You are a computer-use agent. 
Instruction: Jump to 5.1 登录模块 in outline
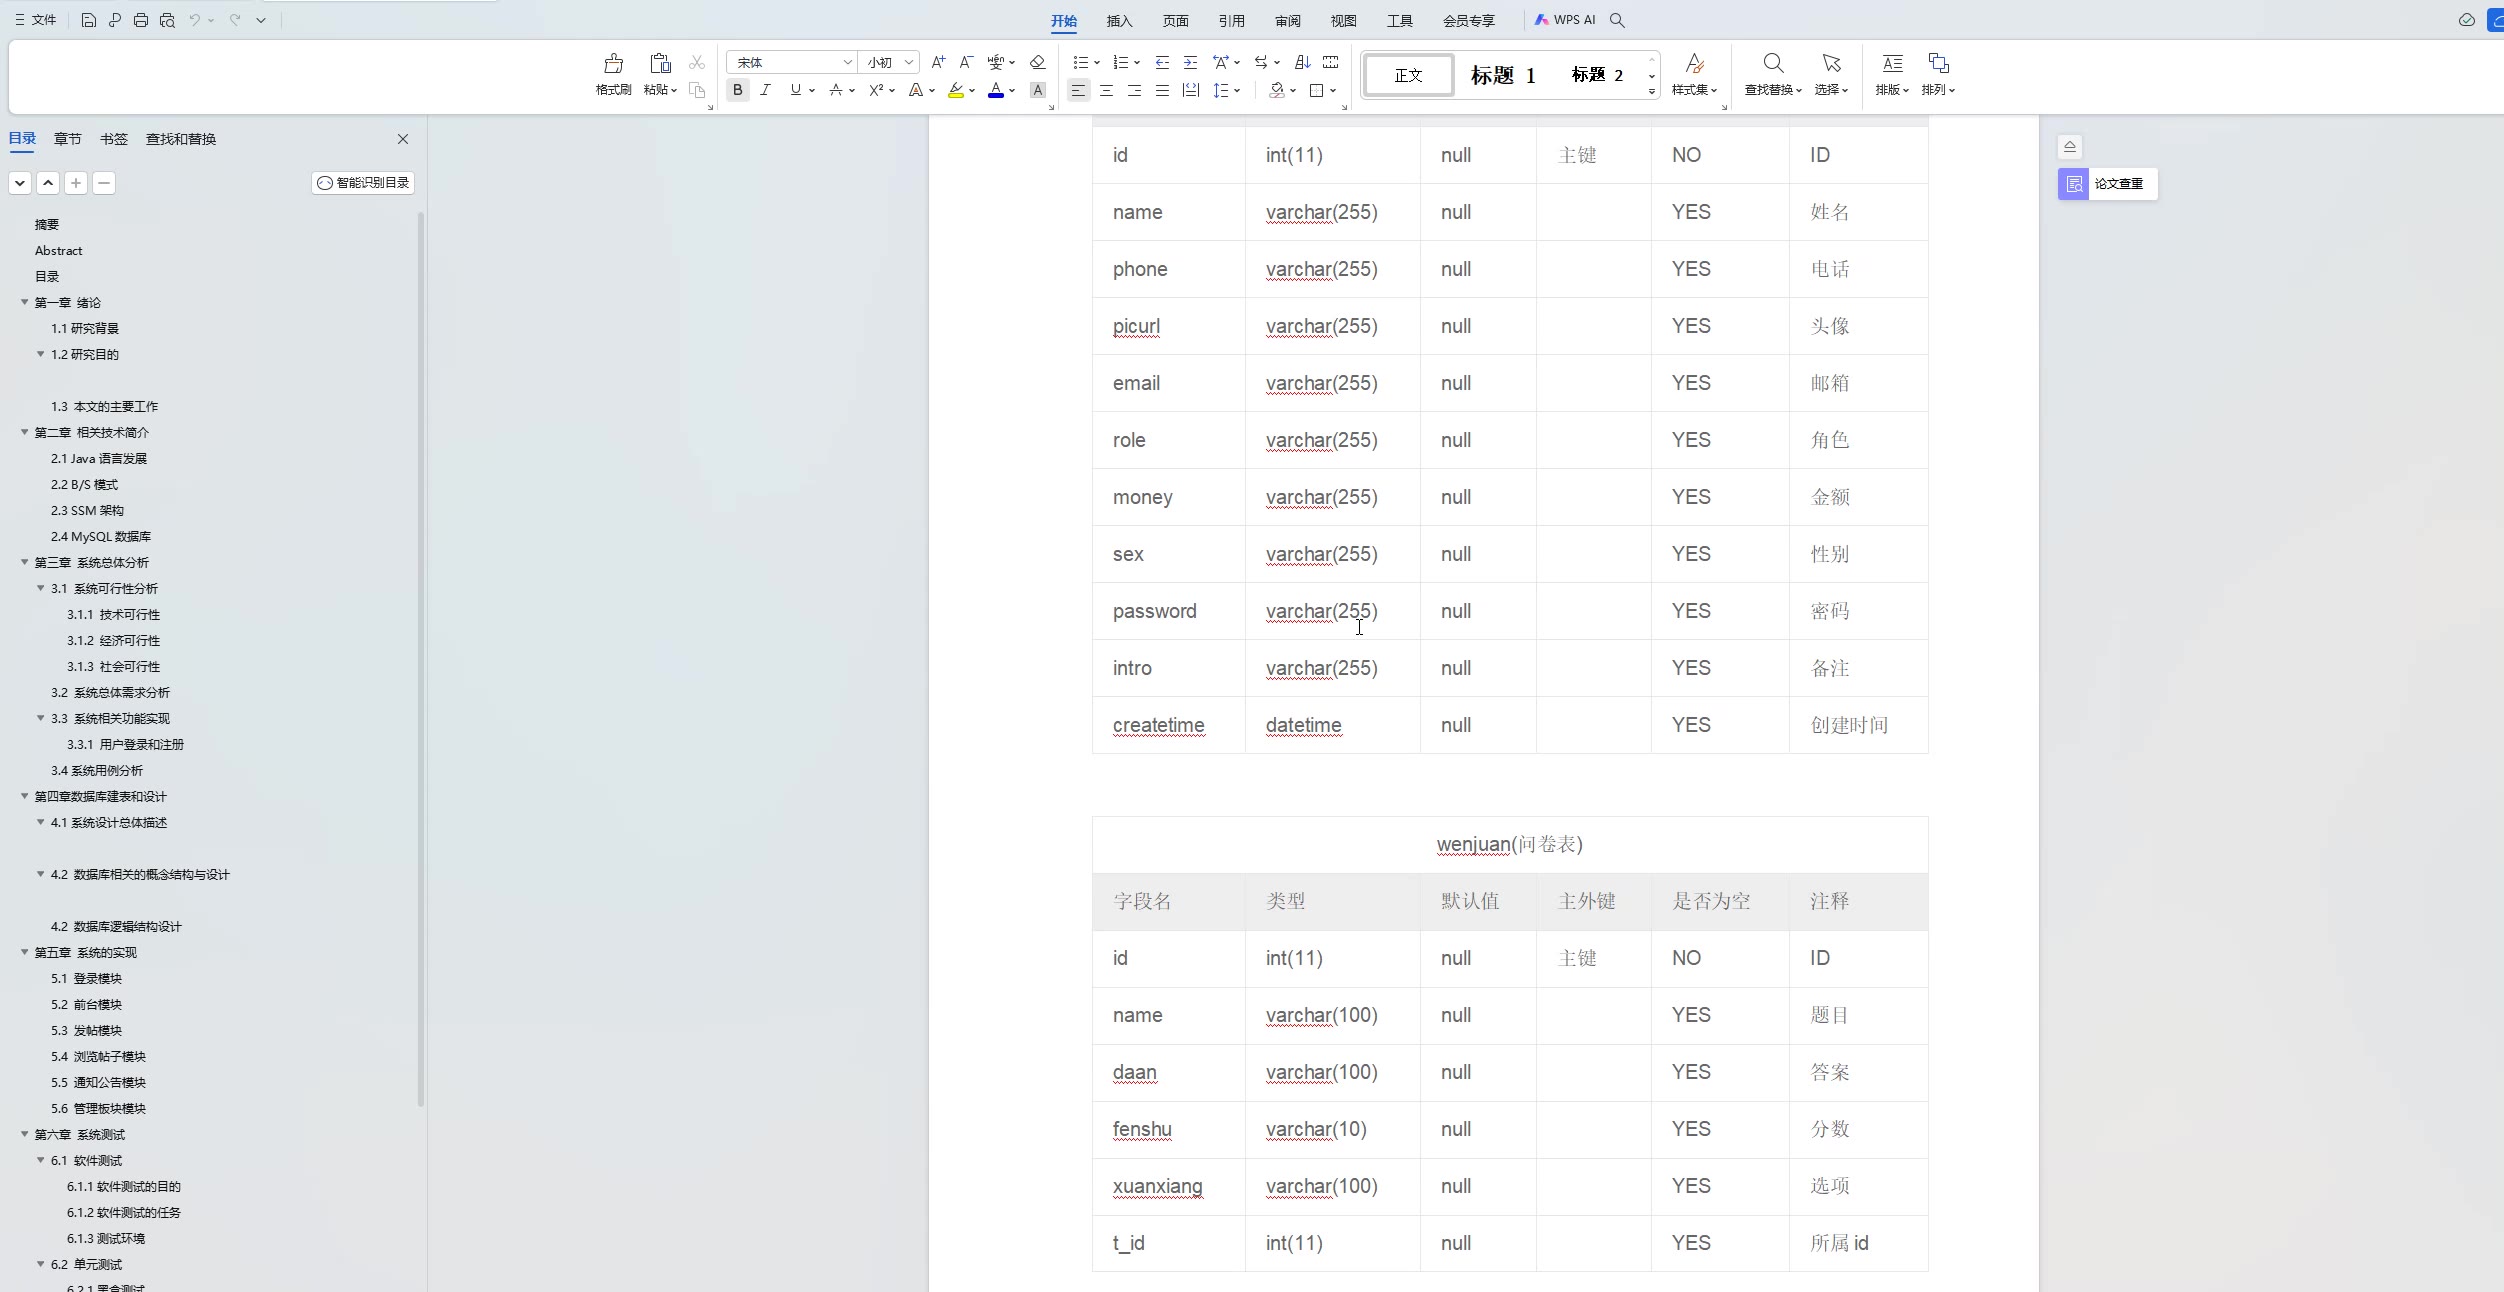click(x=86, y=978)
